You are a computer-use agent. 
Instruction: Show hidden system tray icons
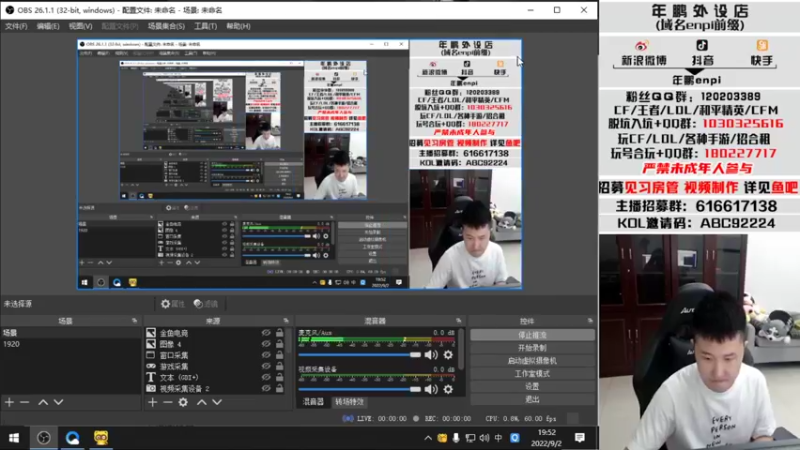pyautogui.click(x=428, y=438)
